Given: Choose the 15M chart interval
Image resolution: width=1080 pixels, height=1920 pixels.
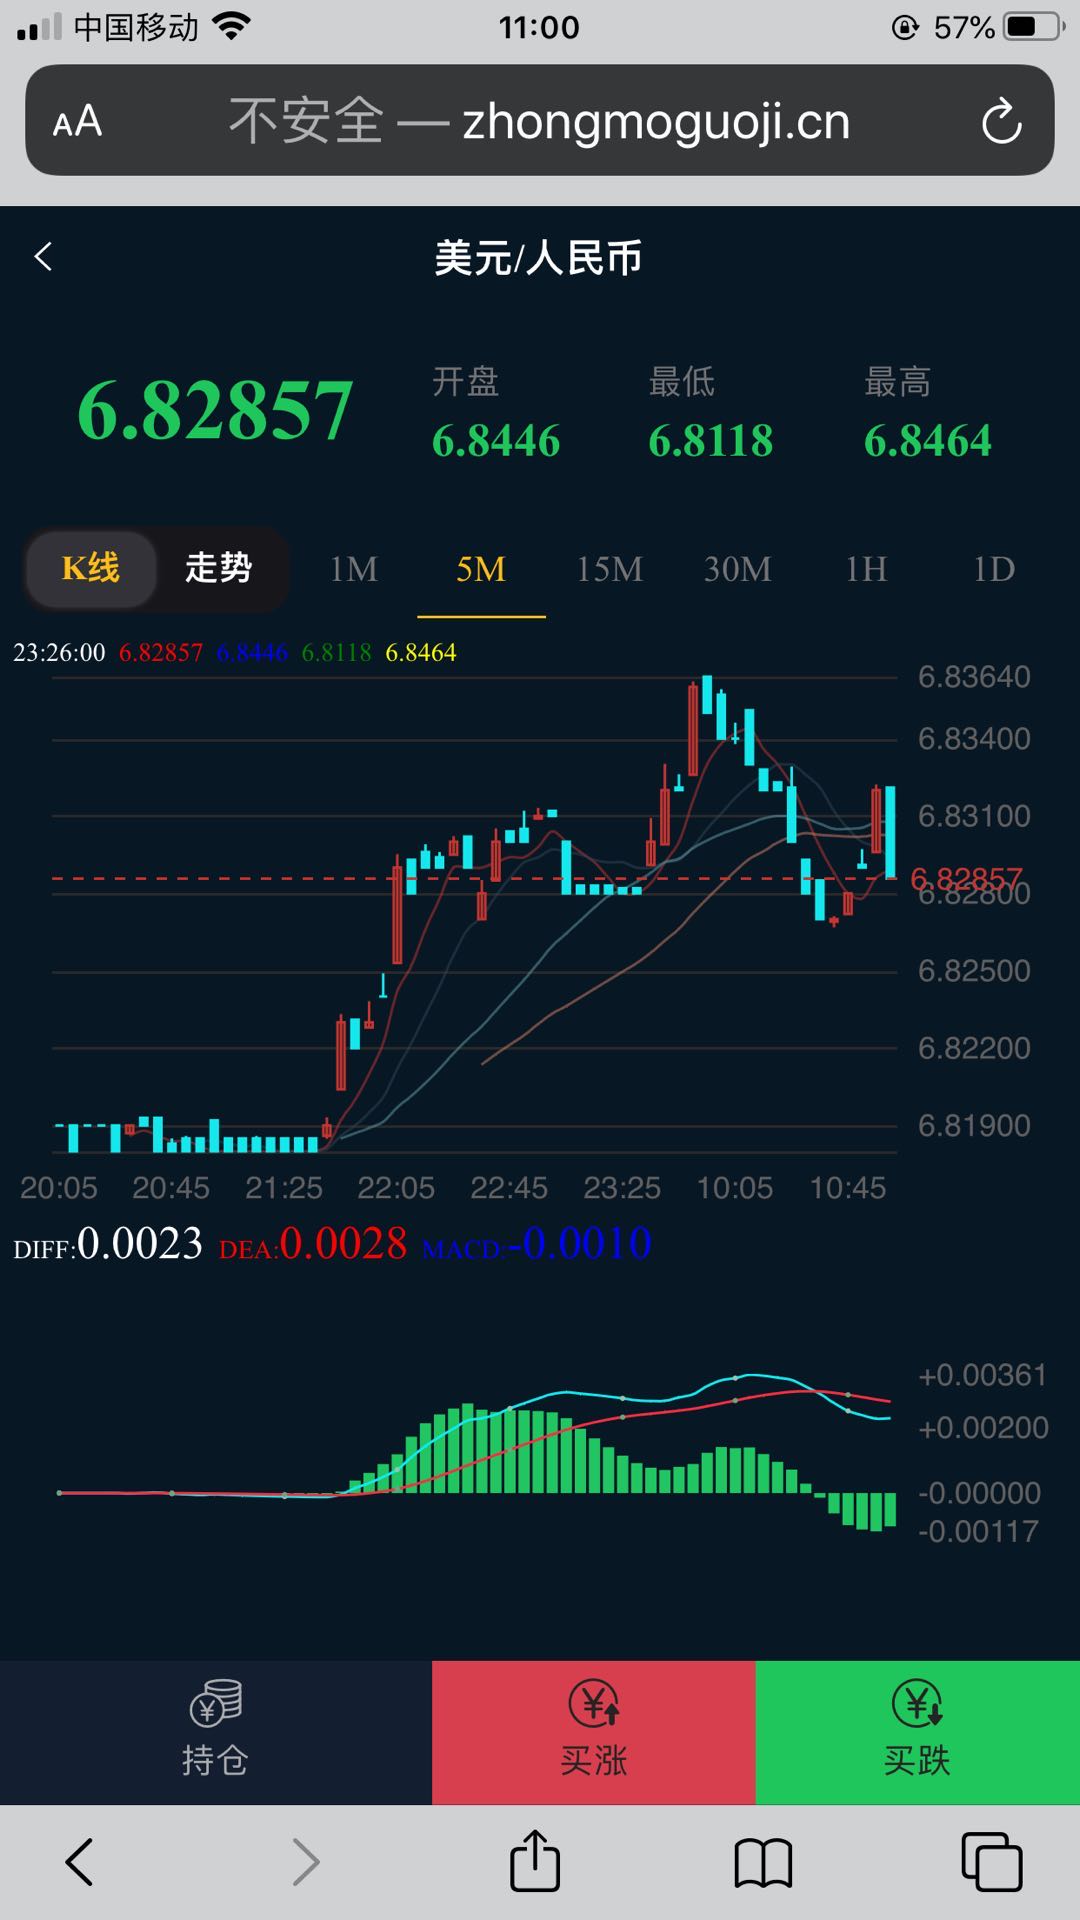Looking at the screenshot, I should point(609,569).
